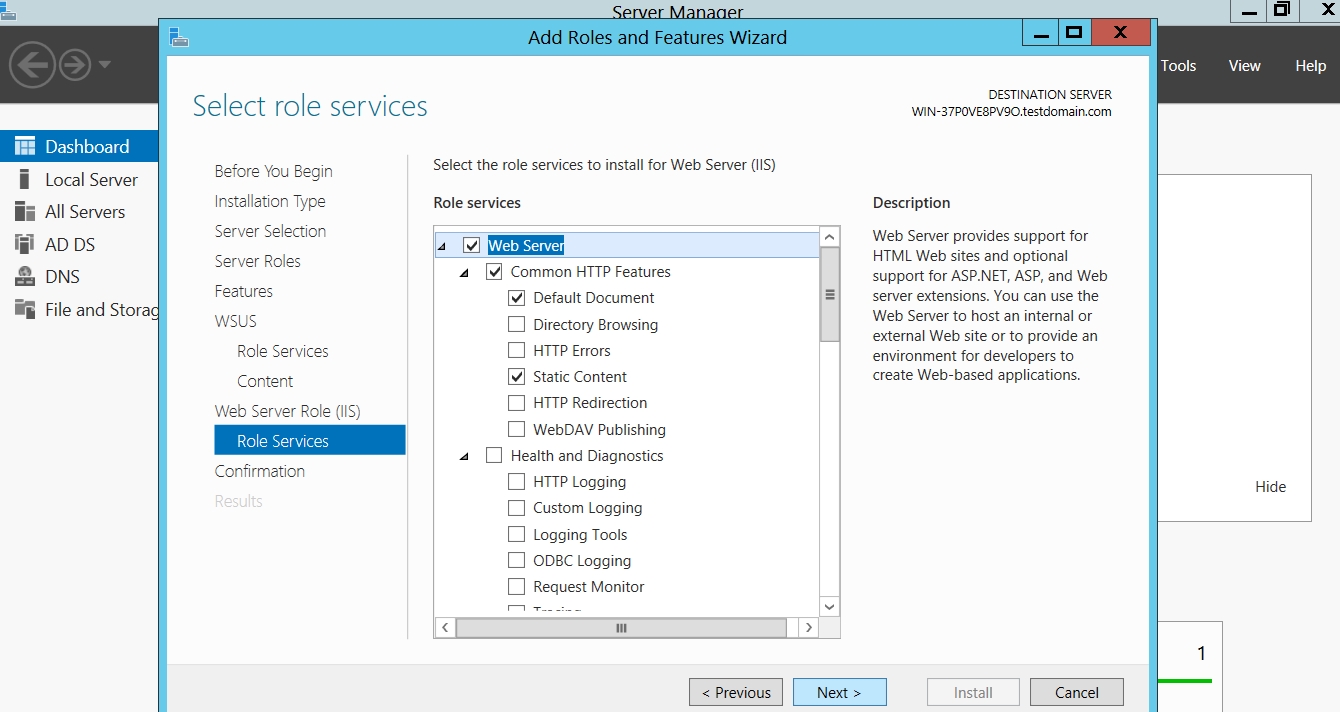
Task: Collapse the Health and Diagnostics node
Action: tap(464, 456)
